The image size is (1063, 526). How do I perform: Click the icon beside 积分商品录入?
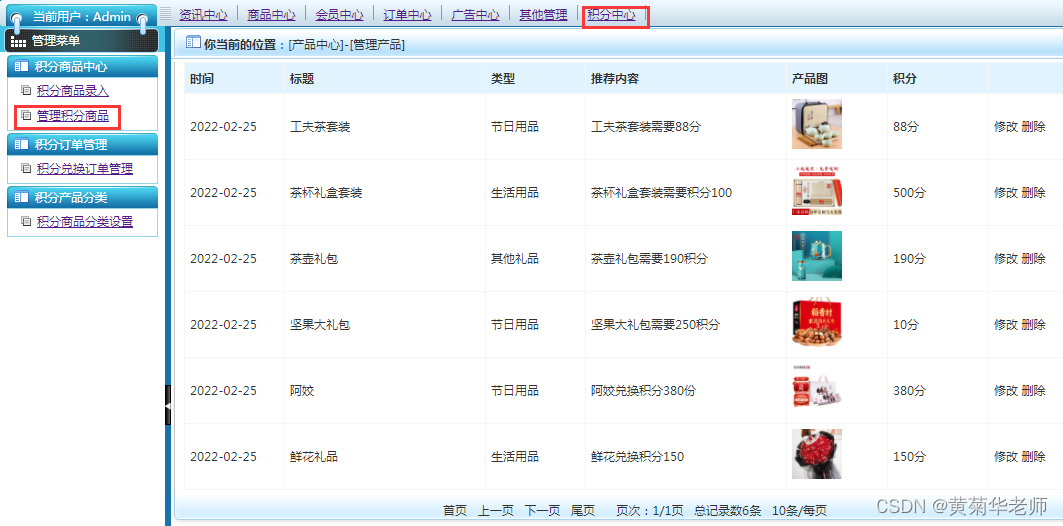click(x=26, y=90)
